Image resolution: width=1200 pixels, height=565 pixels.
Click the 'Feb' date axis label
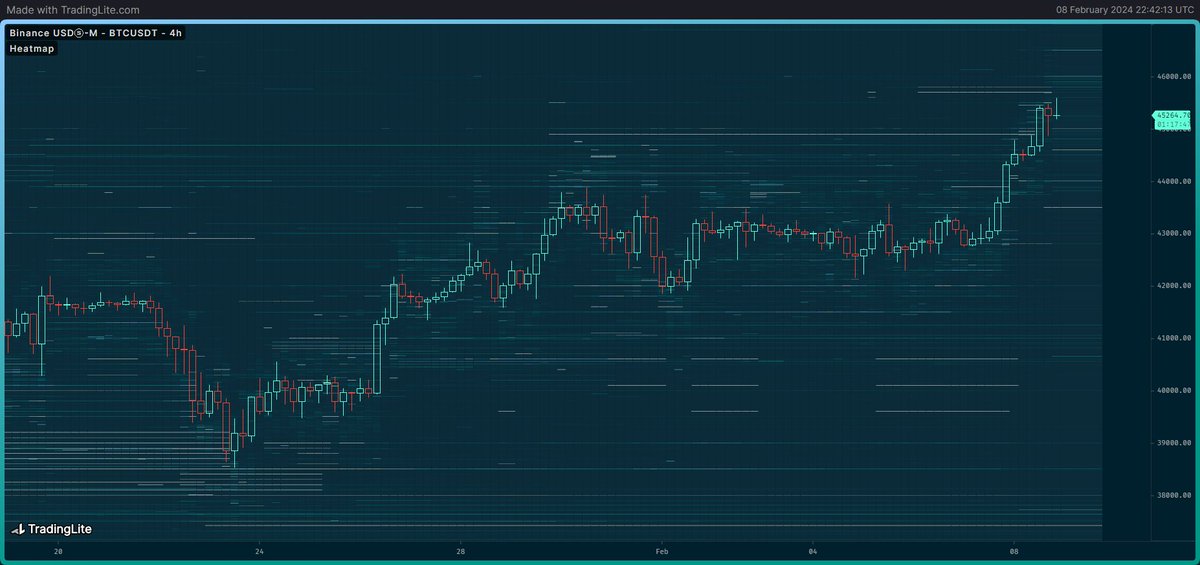661,551
